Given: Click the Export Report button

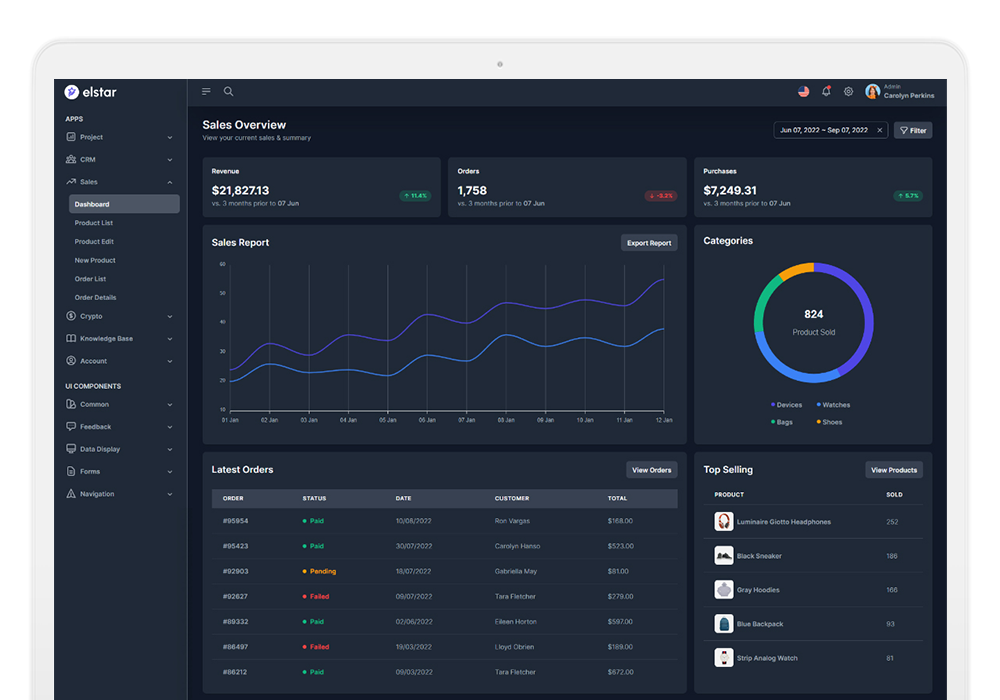Looking at the screenshot, I should pyautogui.click(x=648, y=242).
